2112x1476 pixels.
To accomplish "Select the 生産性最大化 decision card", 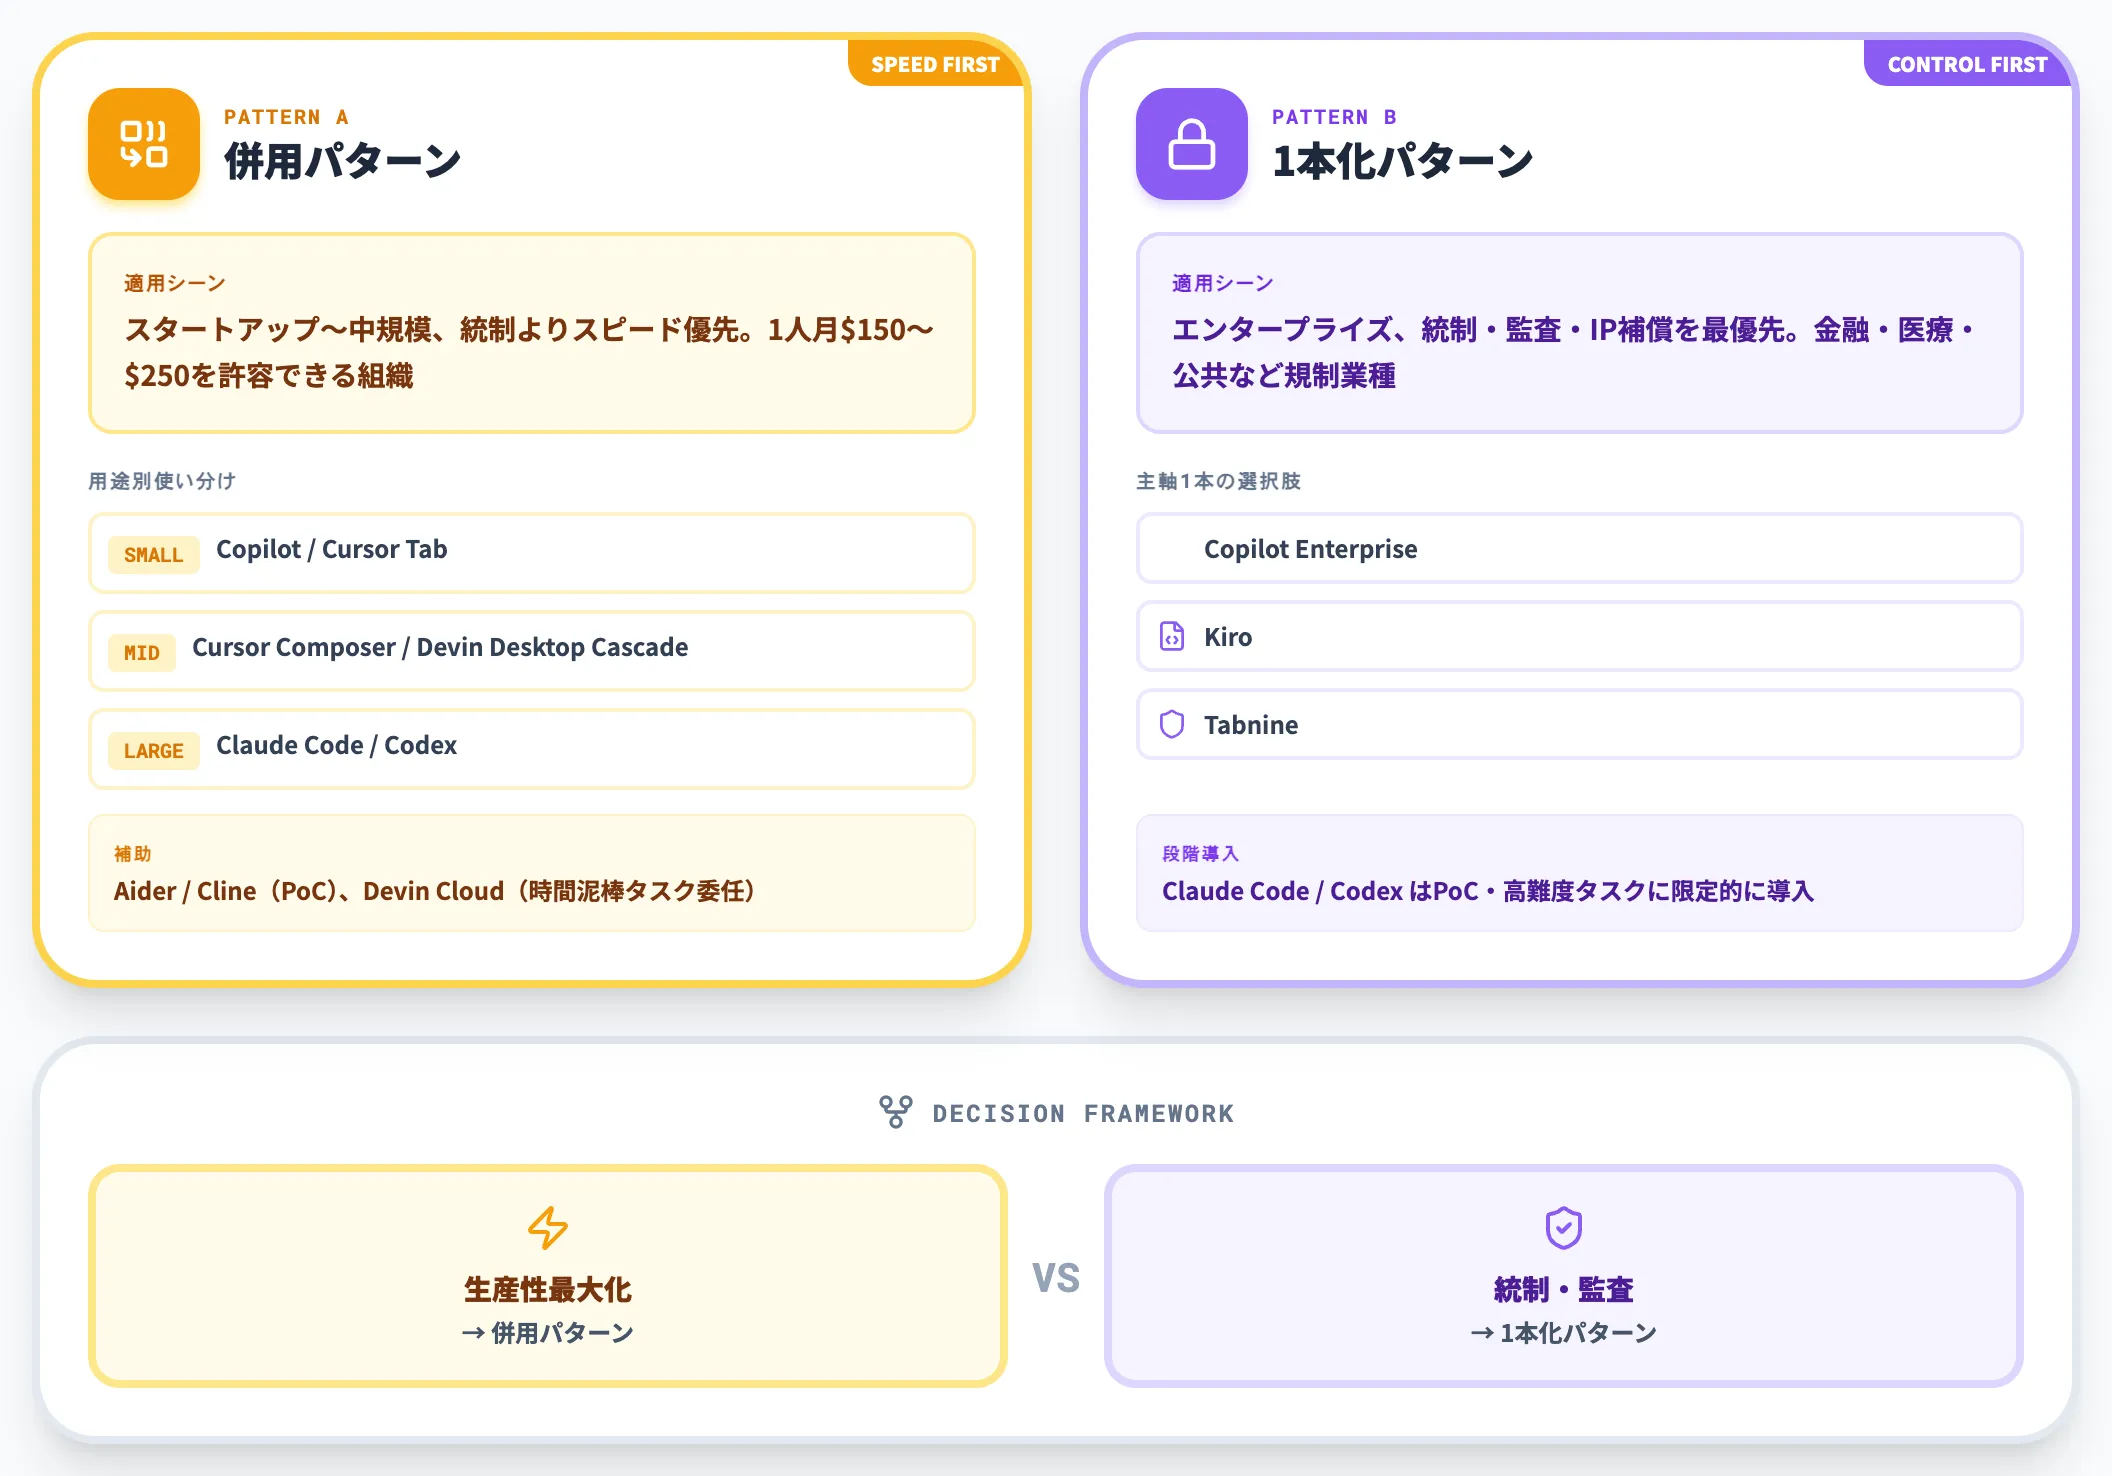I will point(548,1276).
